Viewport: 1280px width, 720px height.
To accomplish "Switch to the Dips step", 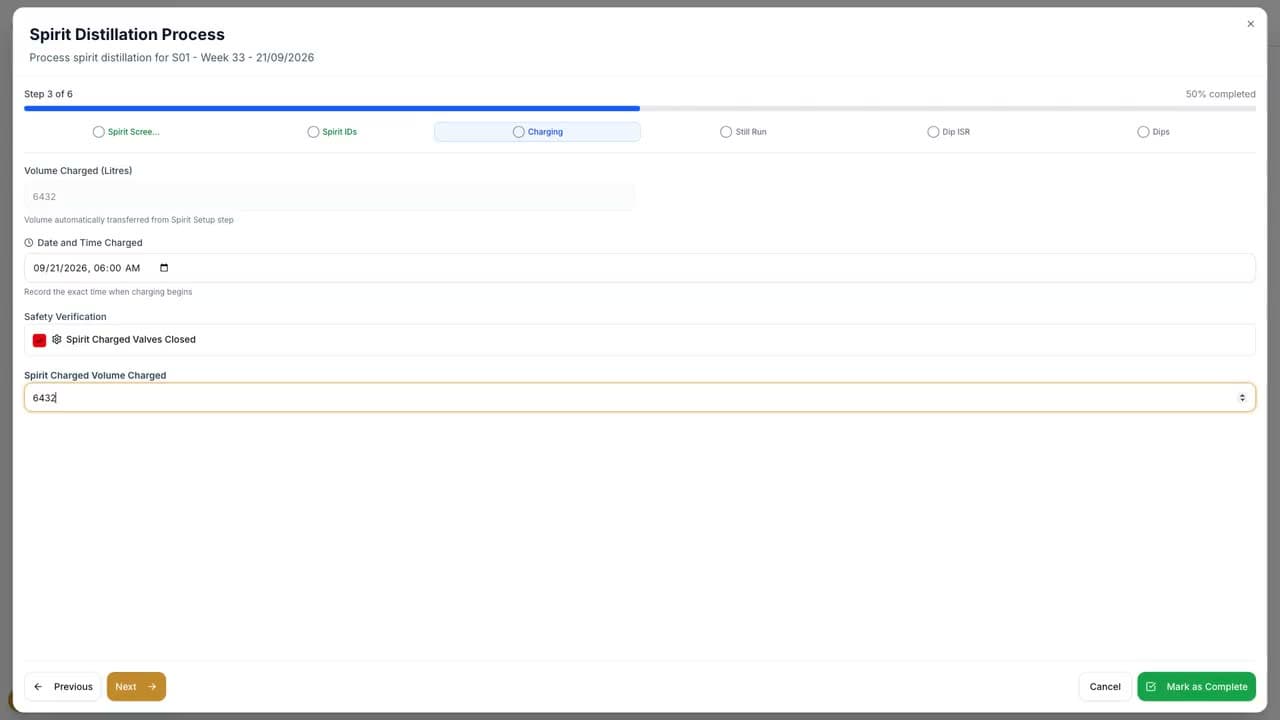I will click(x=1153, y=132).
